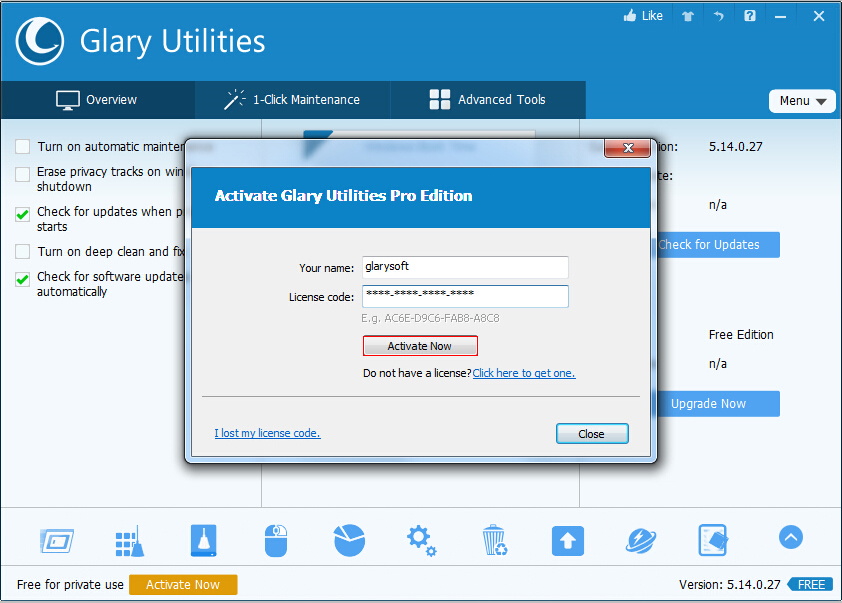Open the pie chart disk analysis icon
Image resolution: width=842 pixels, height=603 pixels.
pyautogui.click(x=348, y=540)
